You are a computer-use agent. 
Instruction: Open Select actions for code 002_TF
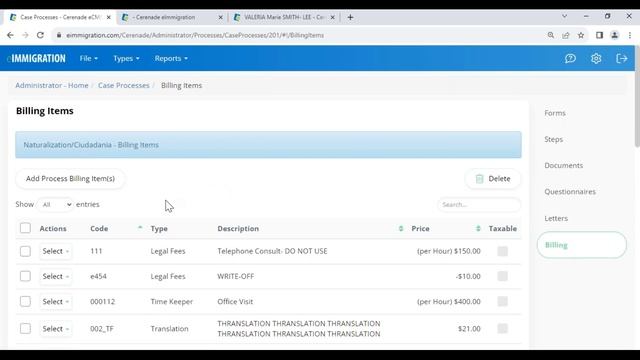(56, 329)
